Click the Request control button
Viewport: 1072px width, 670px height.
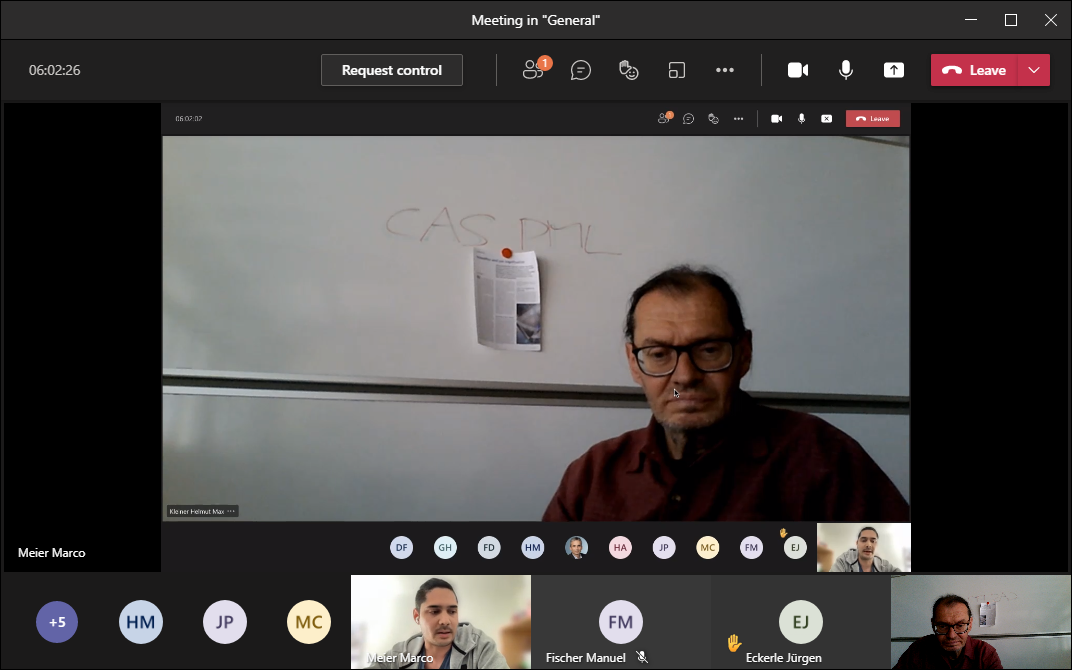tap(392, 70)
